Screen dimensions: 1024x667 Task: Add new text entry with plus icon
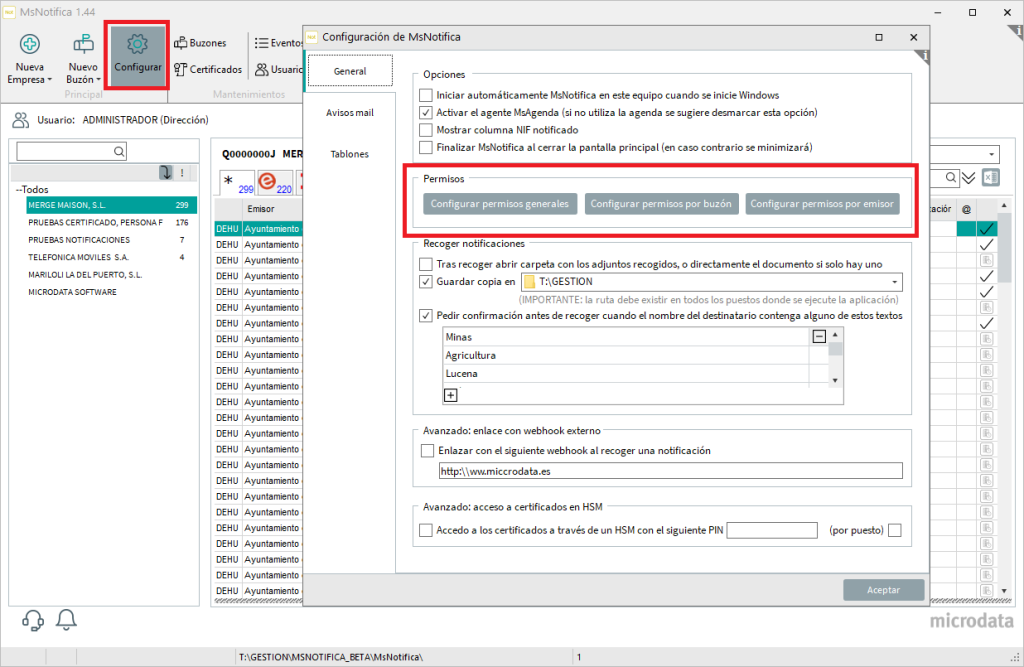[x=451, y=395]
